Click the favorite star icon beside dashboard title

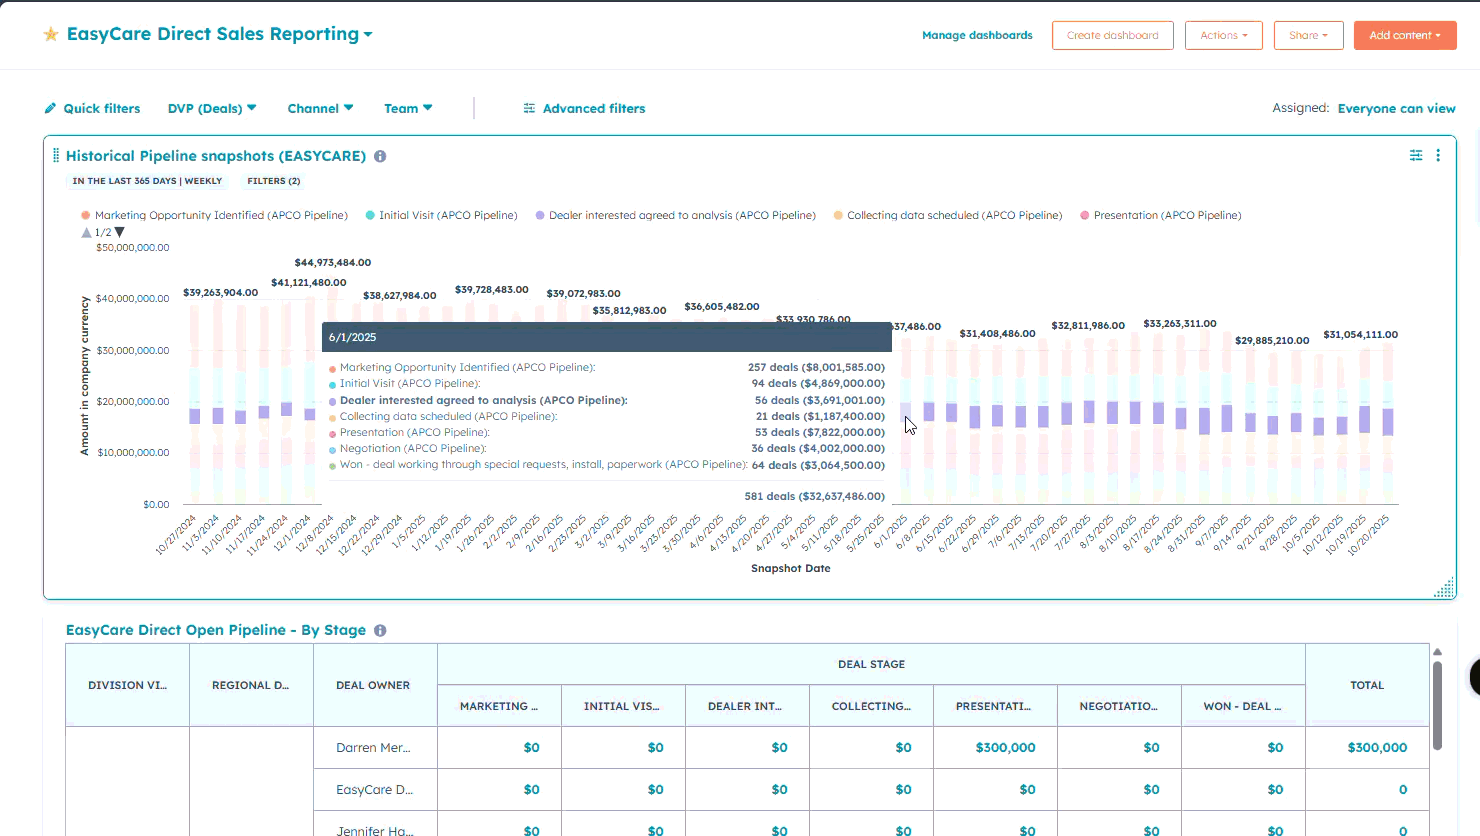(x=51, y=35)
